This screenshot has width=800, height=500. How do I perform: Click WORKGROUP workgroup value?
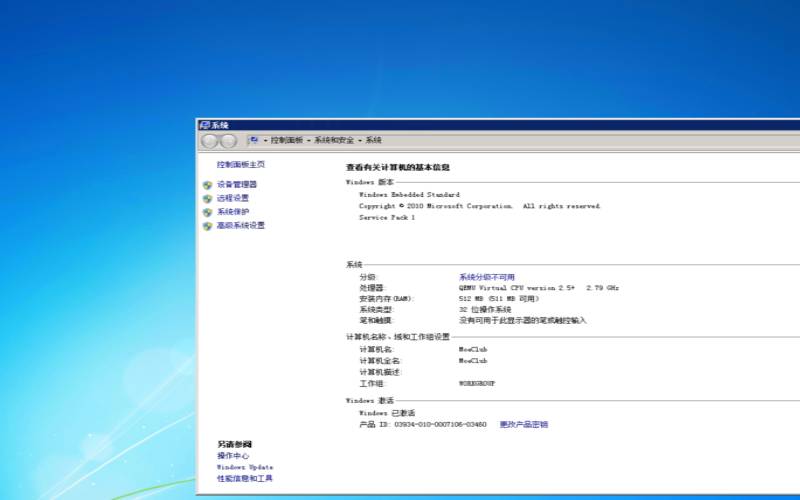click(x=477, y=383)
